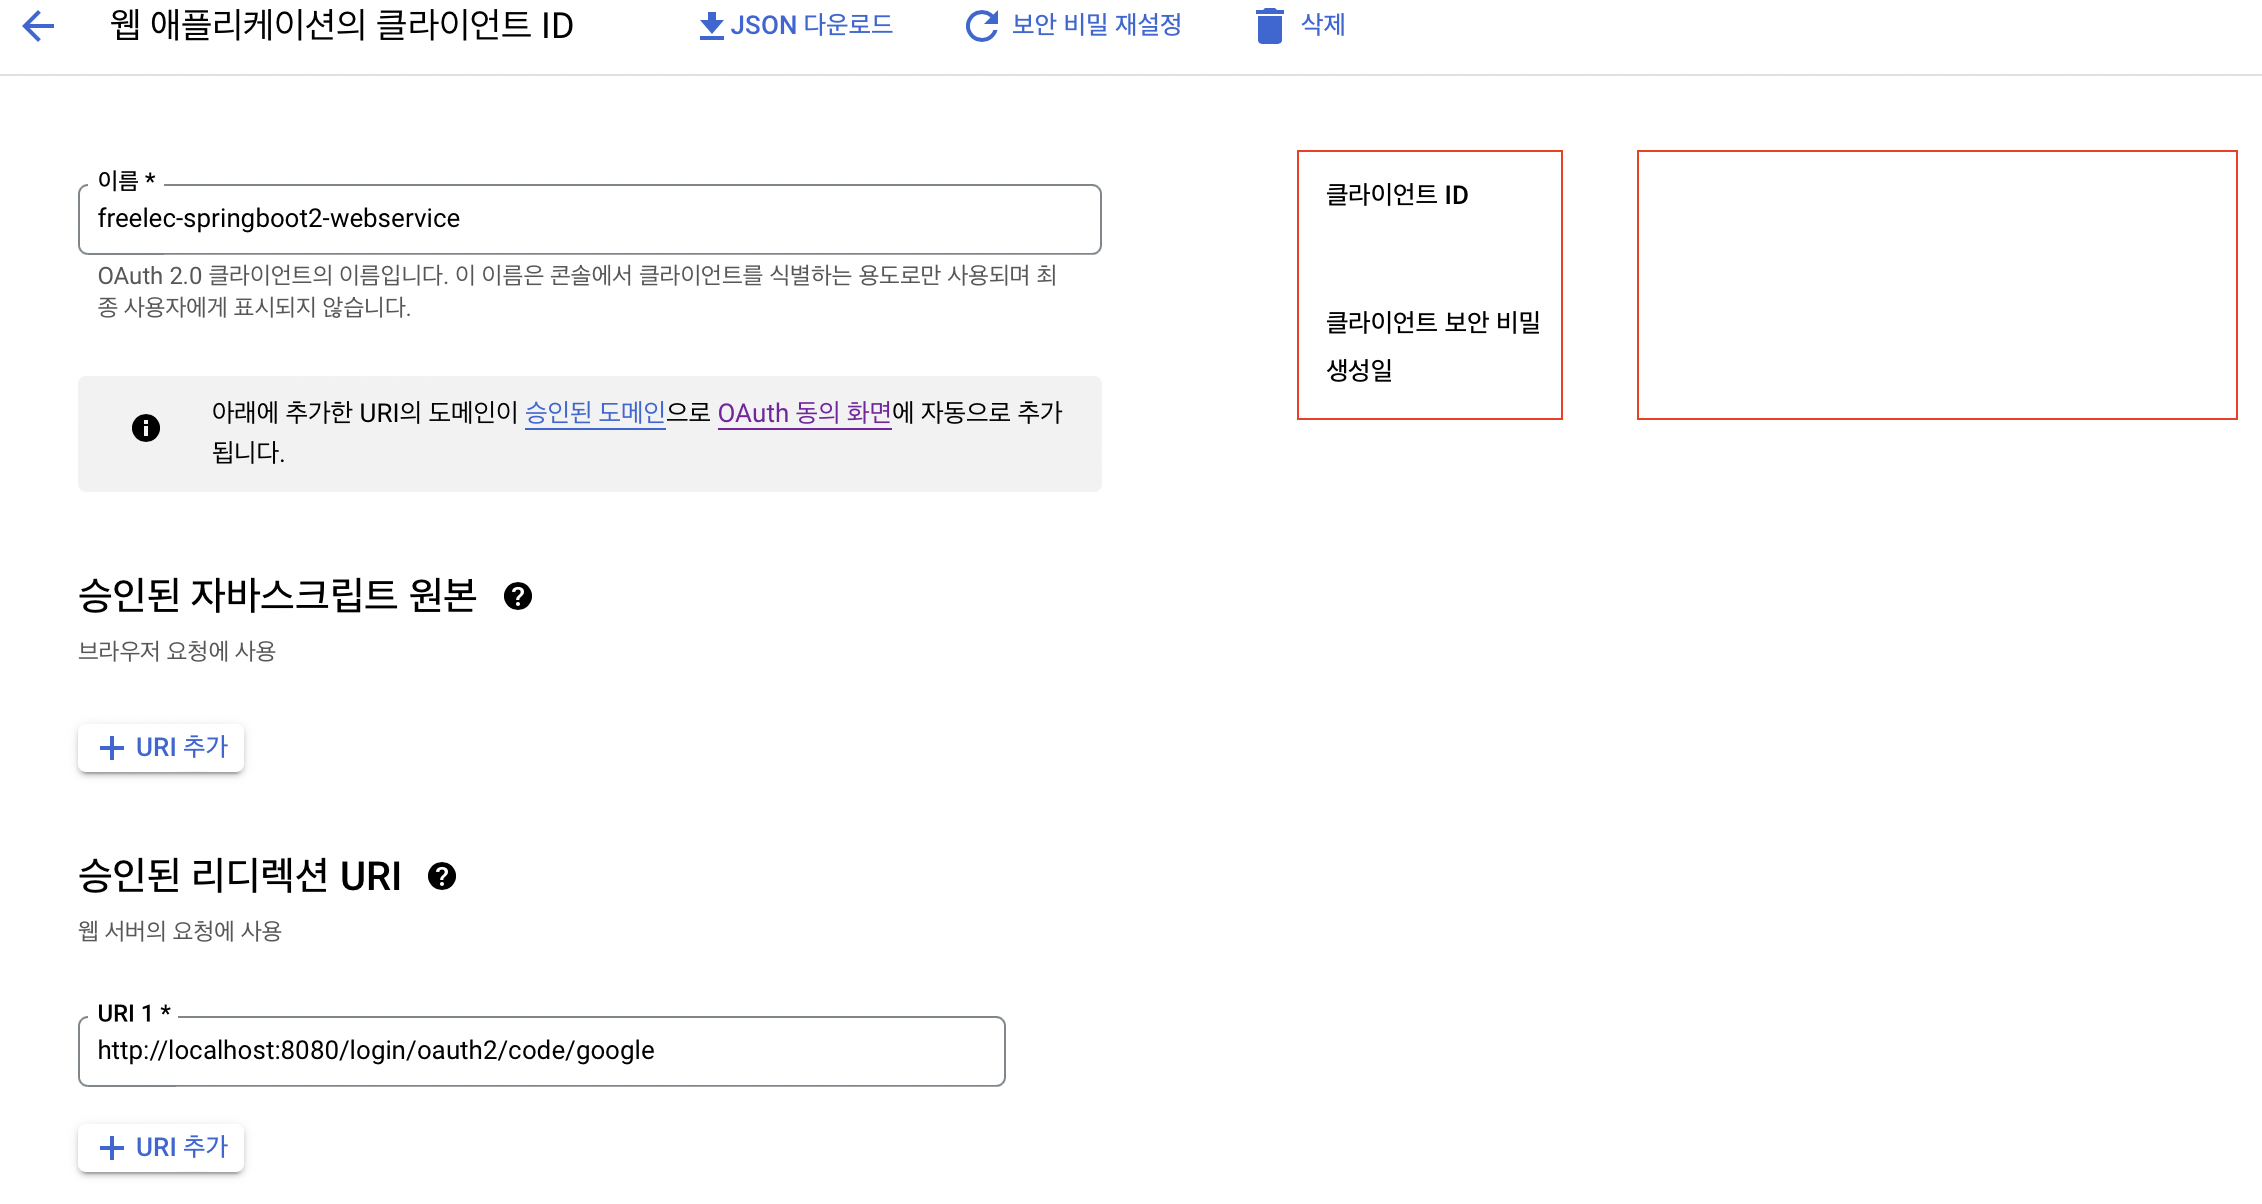Click the URI 1 redirect input field

tap(541, 1051)
